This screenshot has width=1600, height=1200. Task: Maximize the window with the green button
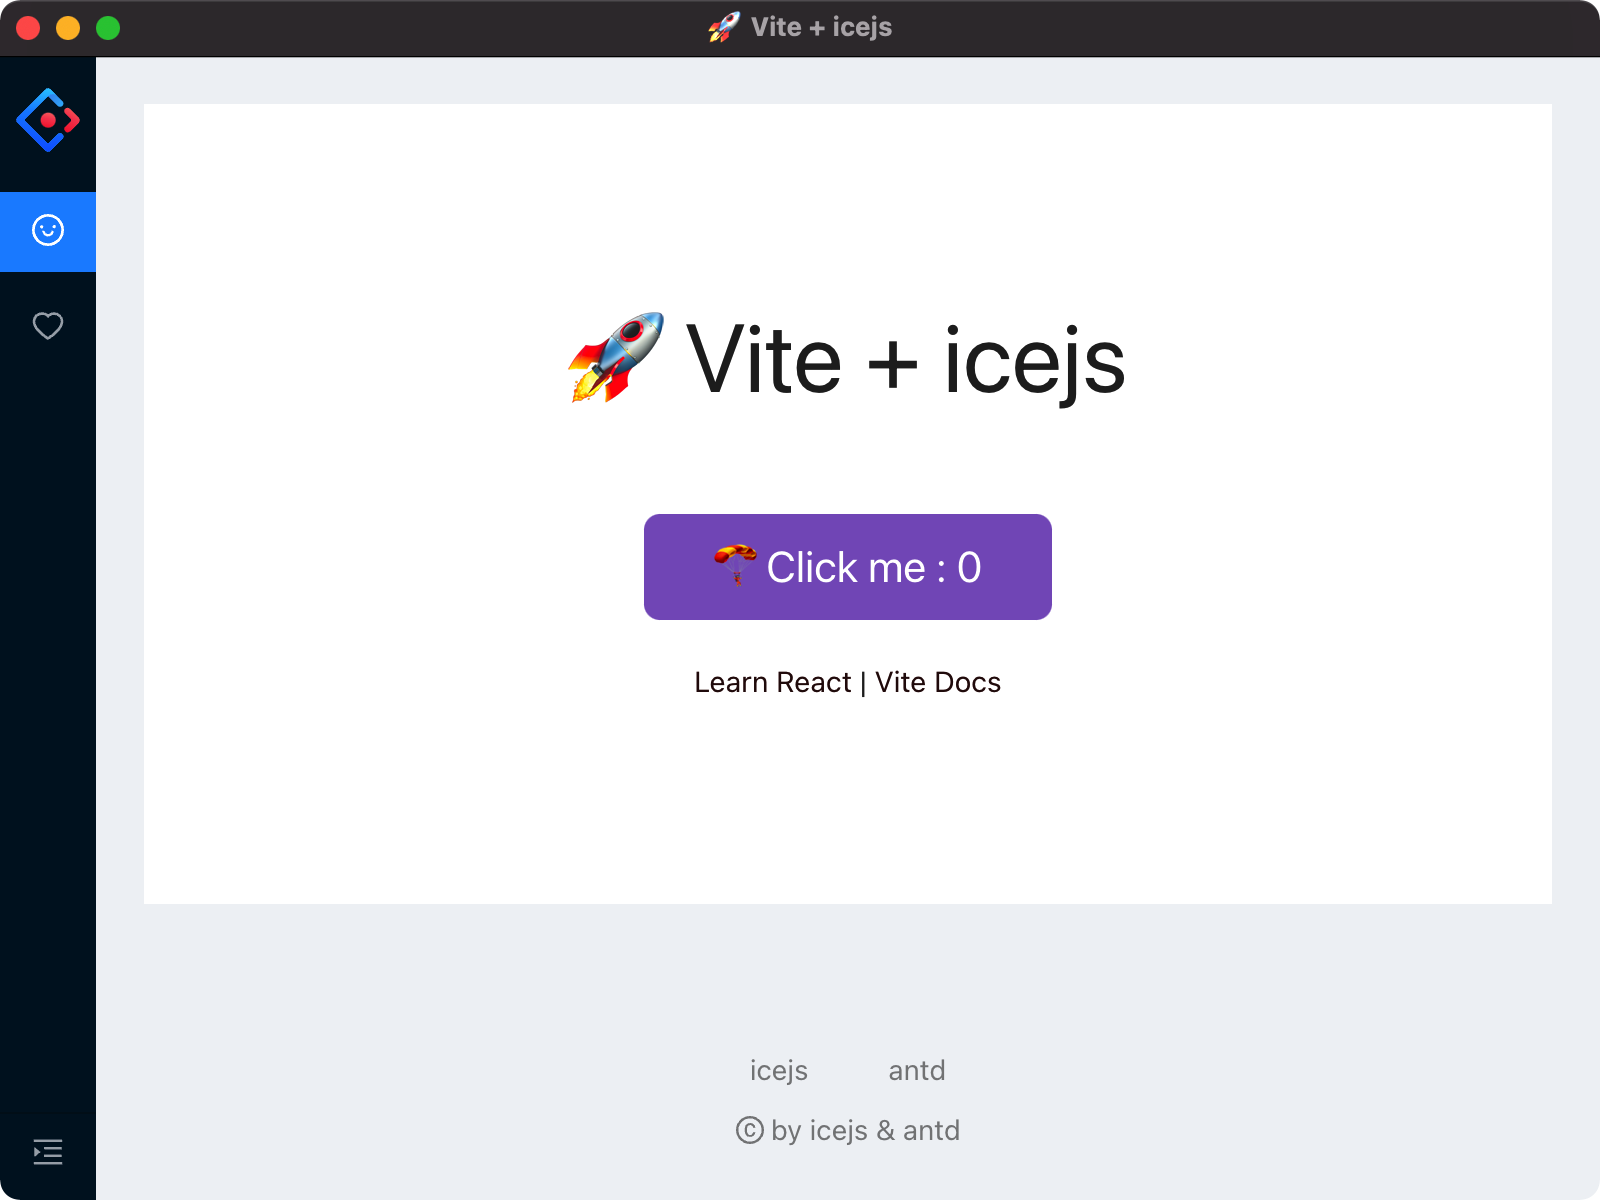pos(108,28)
